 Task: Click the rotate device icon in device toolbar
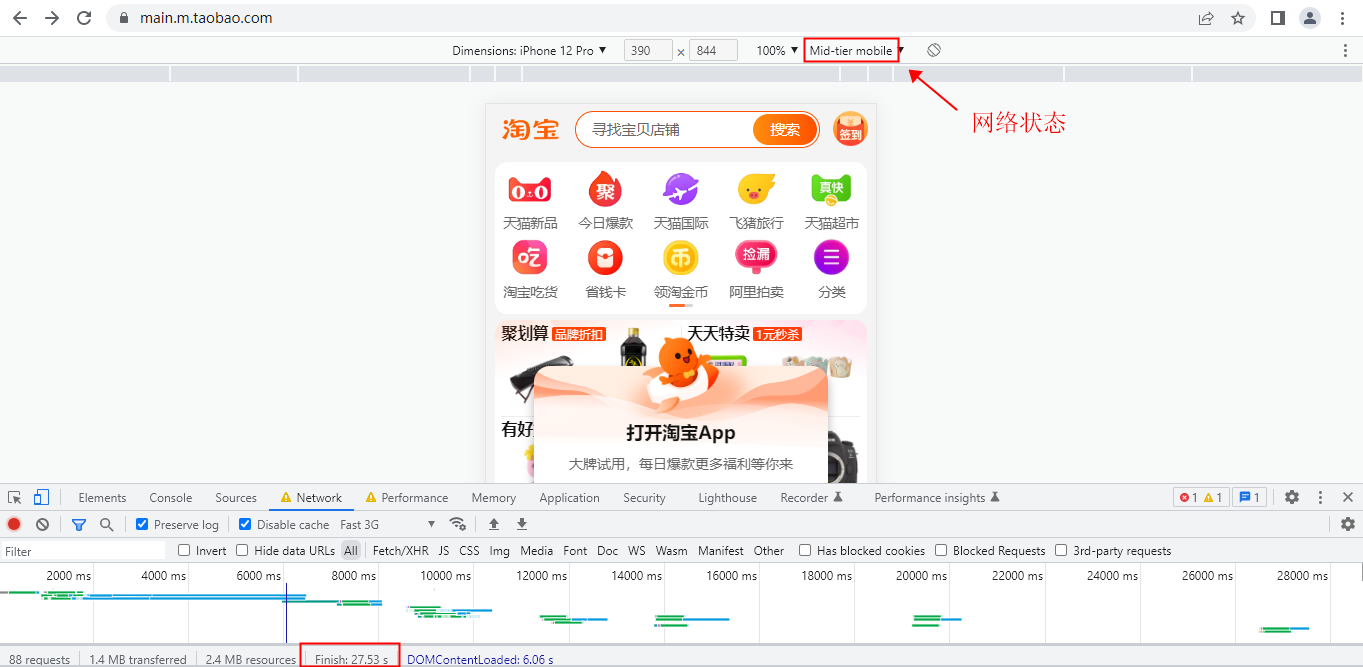click(933, 50)
